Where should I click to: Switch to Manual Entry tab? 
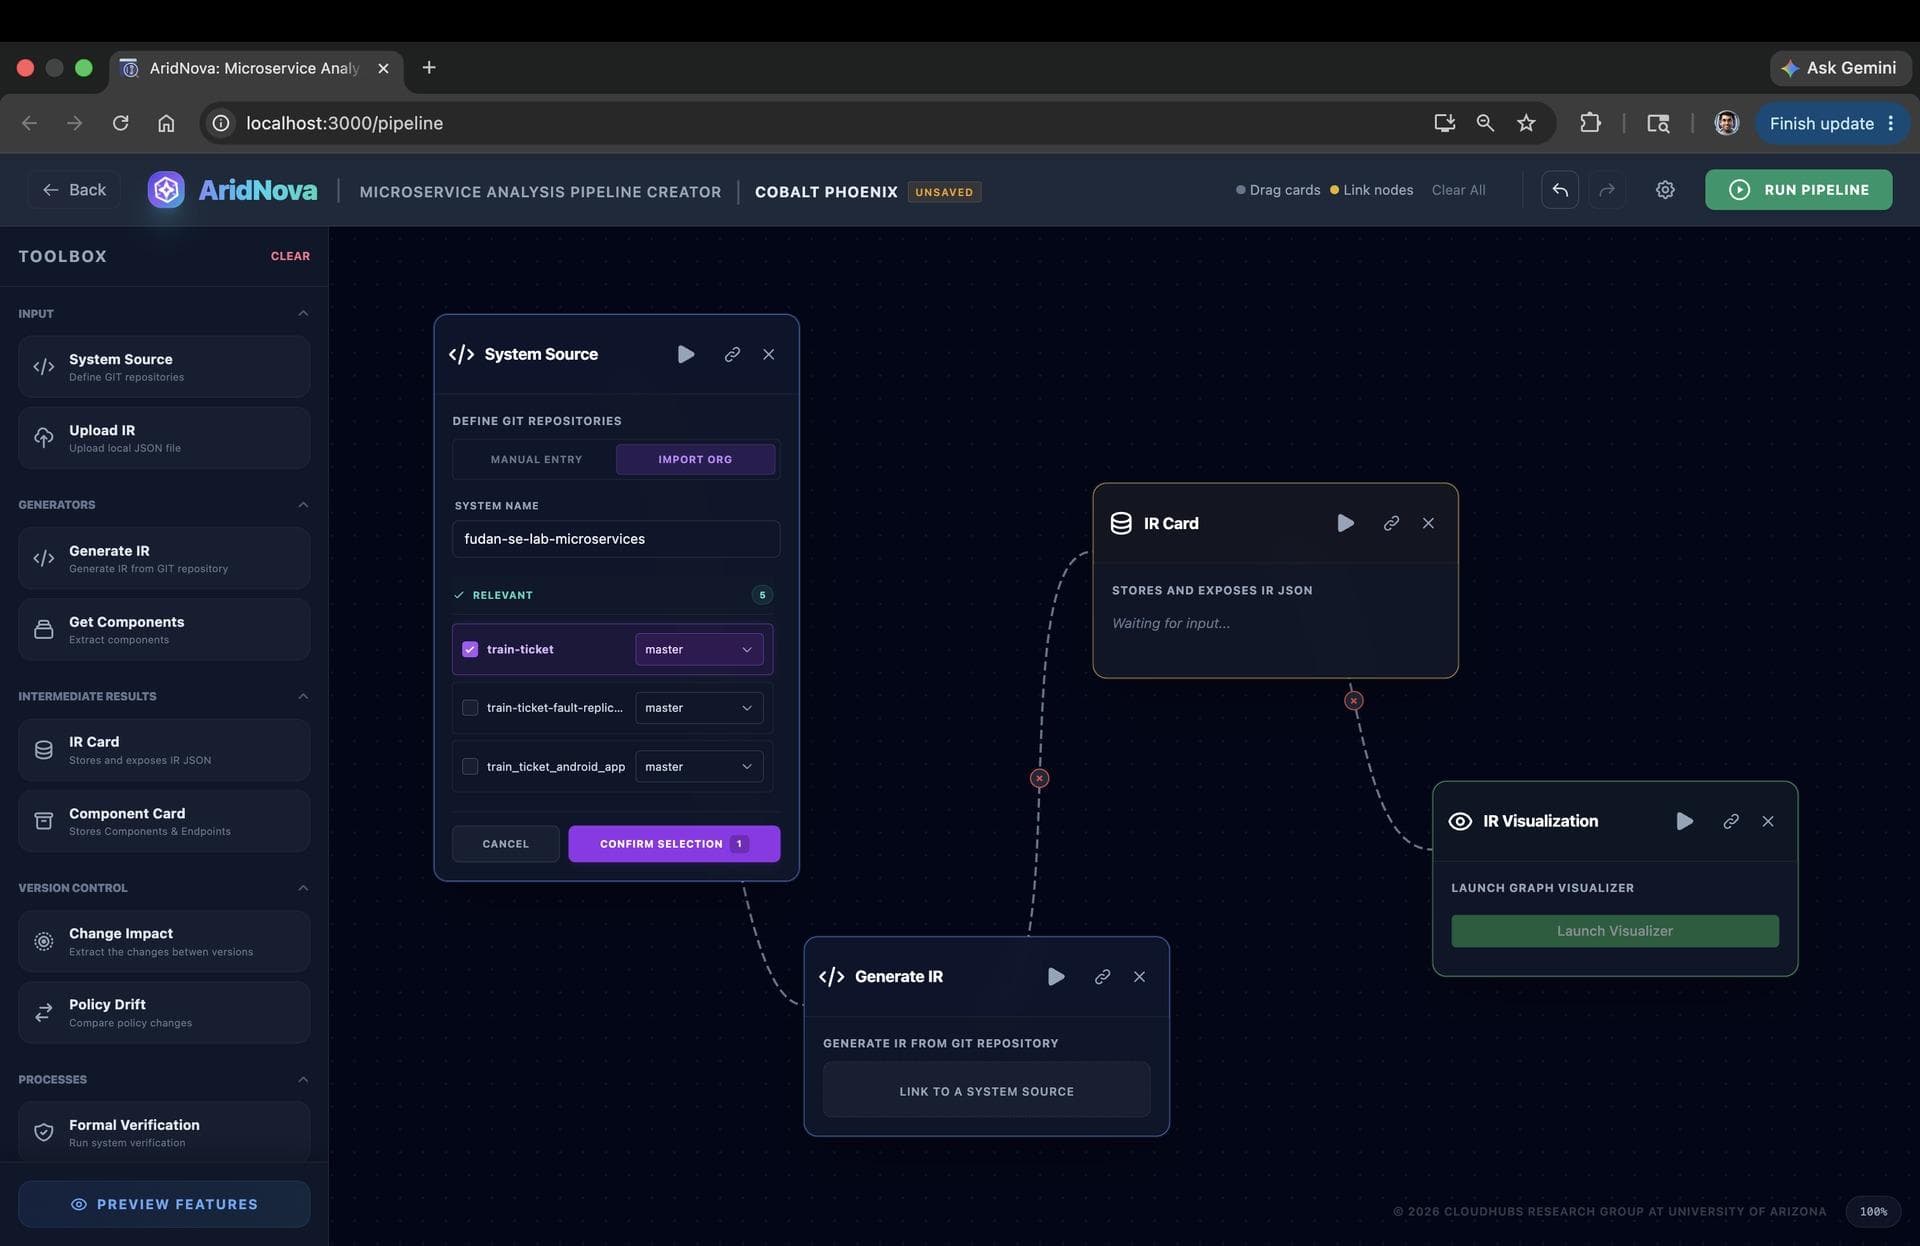pos(536,460)
